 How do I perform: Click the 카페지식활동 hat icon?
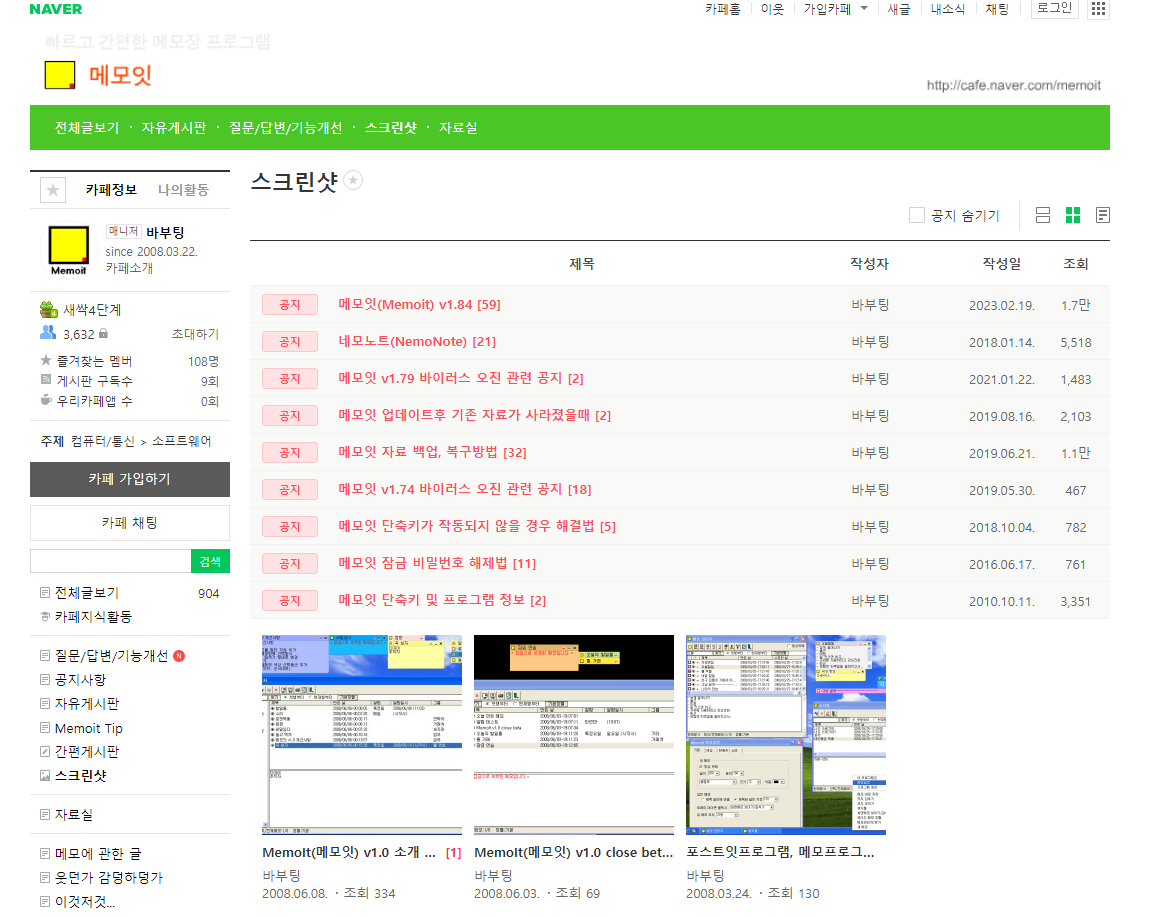pos(45,616)
